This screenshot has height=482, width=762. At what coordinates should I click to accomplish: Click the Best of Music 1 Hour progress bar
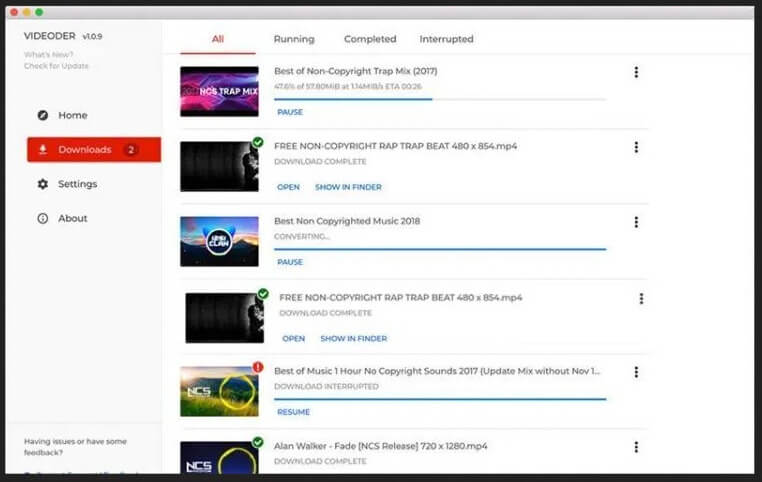[440, 399]
